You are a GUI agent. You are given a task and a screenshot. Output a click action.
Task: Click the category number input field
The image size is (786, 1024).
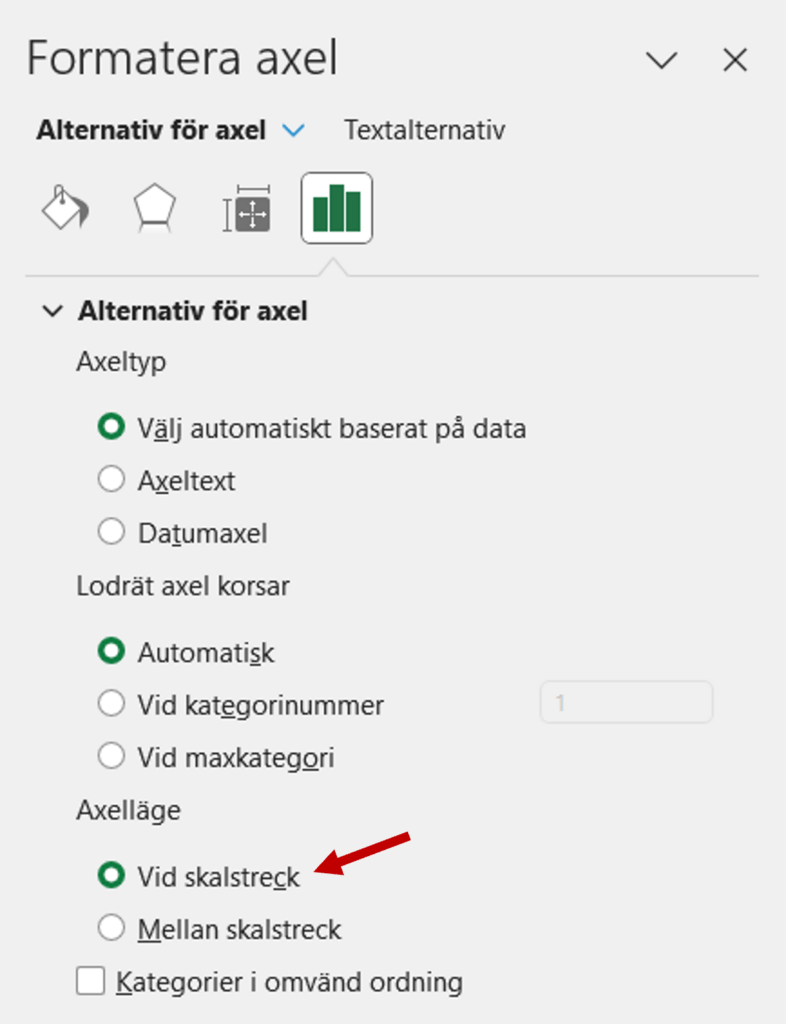[x=626, y=702]
